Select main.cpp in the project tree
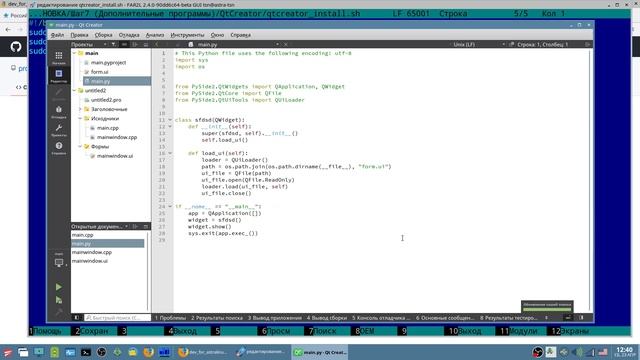The width and height of the screenshot is (640, 360). pos(108,128)
